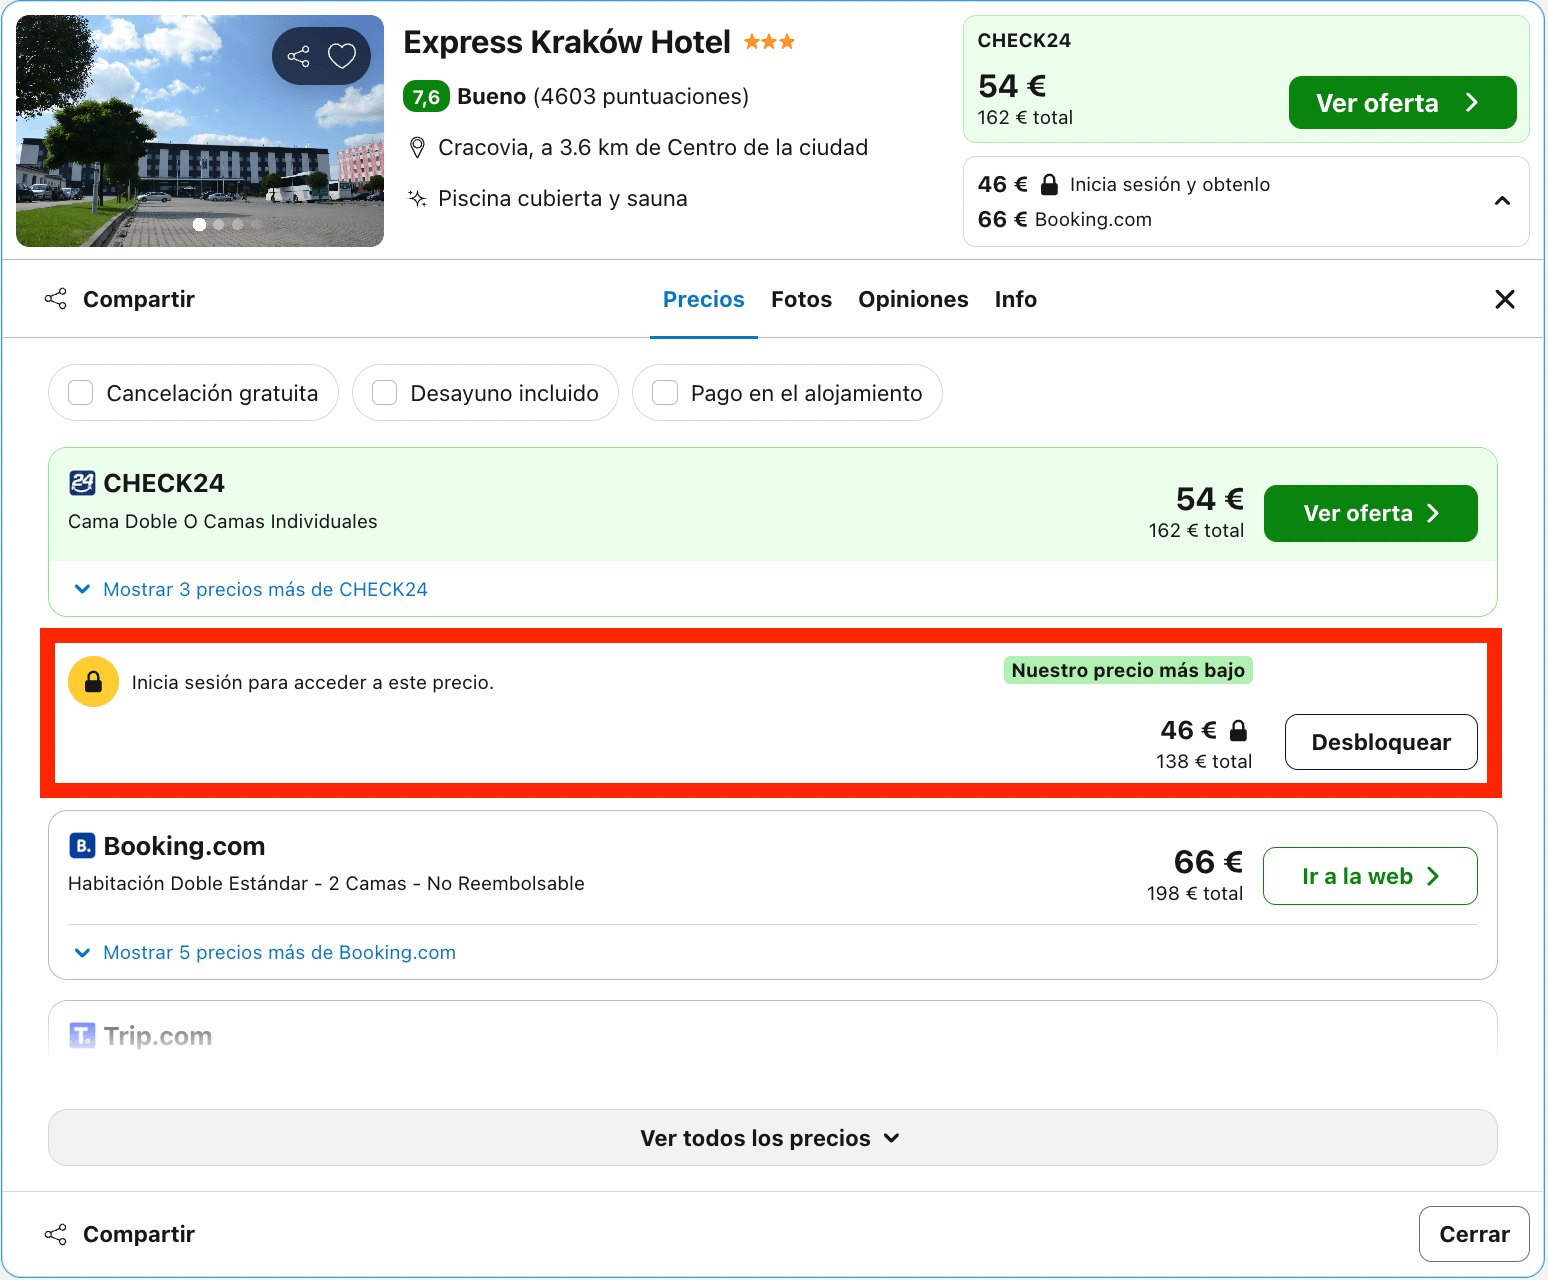Click the share icon in bottom Compartir bar

56,1234
